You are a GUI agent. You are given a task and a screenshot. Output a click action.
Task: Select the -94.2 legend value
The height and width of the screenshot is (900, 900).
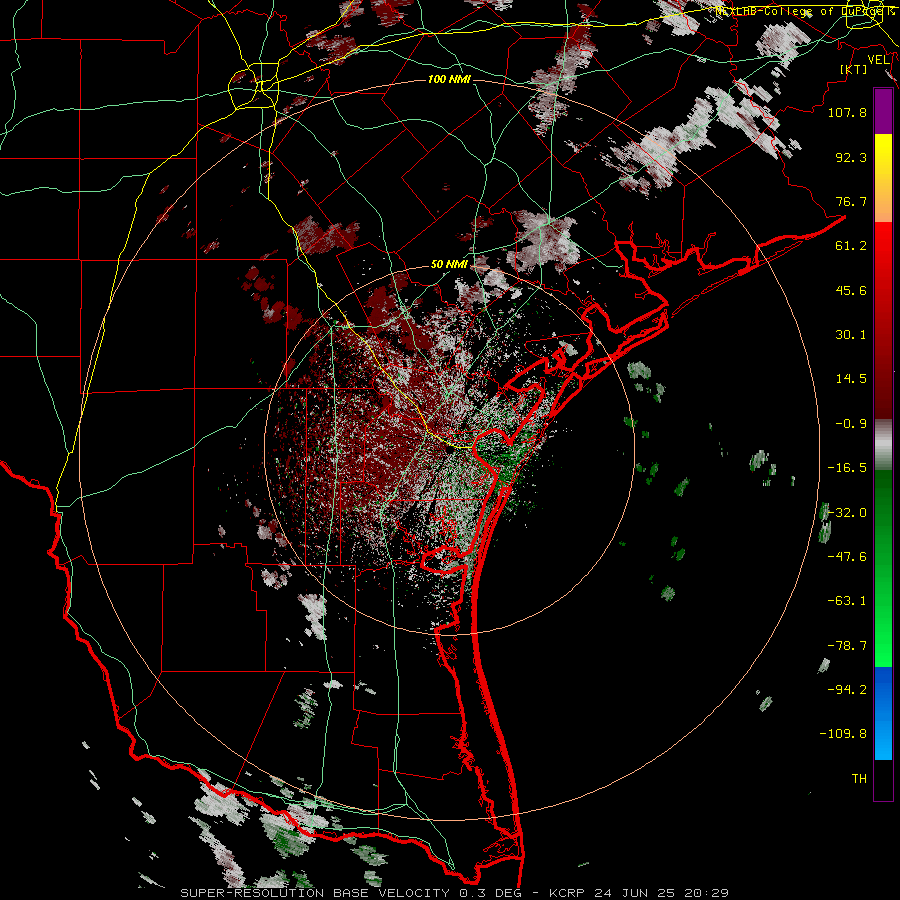[847, 690]
